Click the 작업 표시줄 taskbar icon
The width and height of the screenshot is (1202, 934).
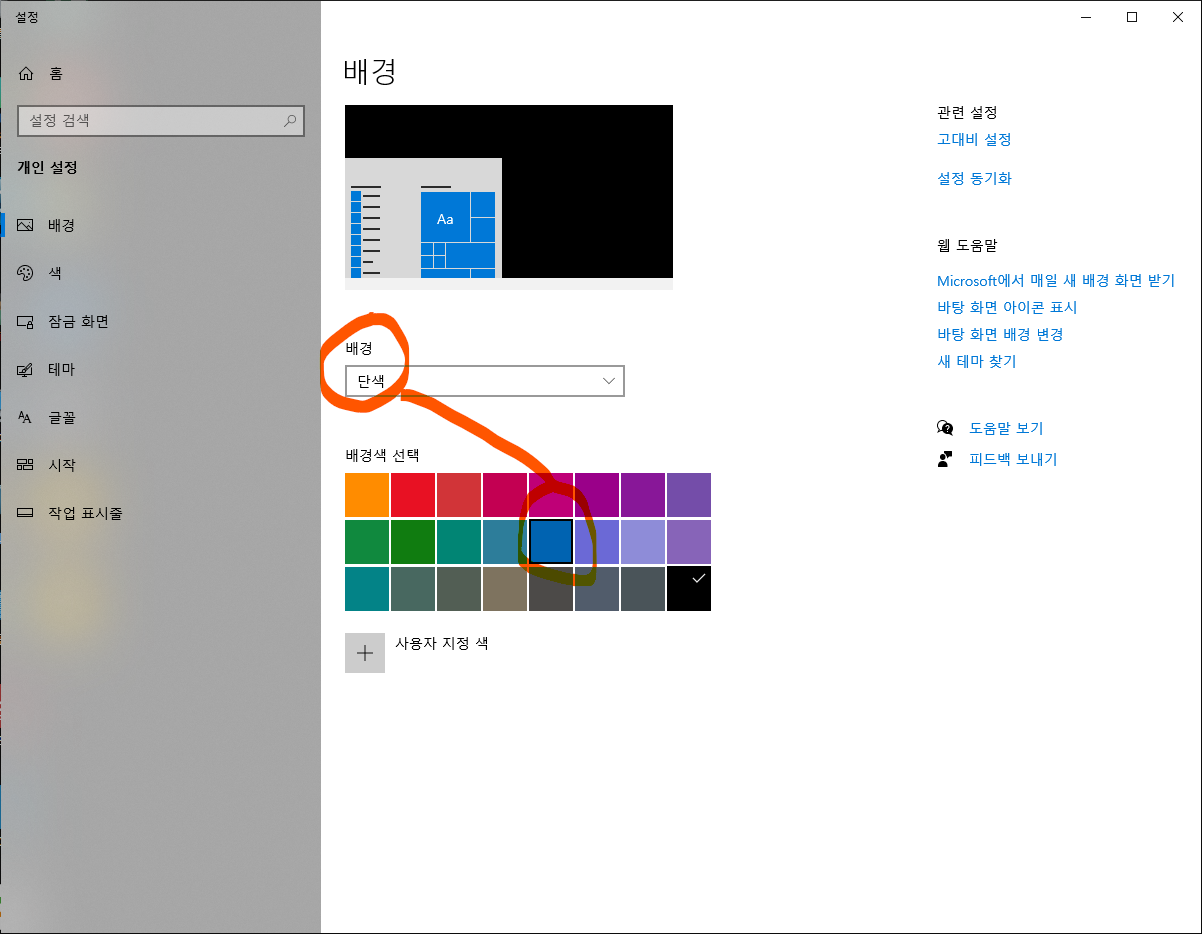pyautogui.click(x=26, y=513)
